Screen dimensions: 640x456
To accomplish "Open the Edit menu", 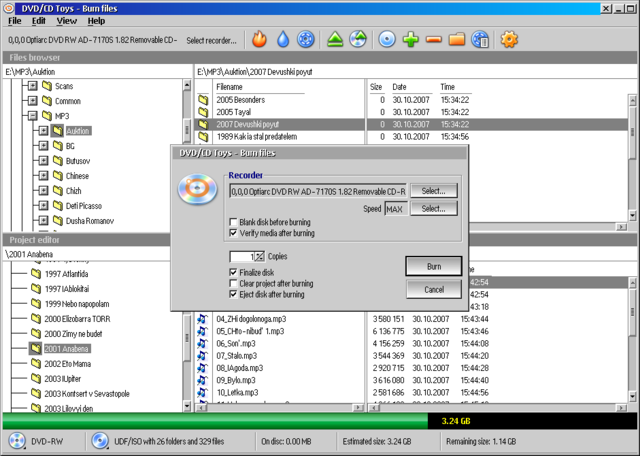I will (x=39, y=21).
